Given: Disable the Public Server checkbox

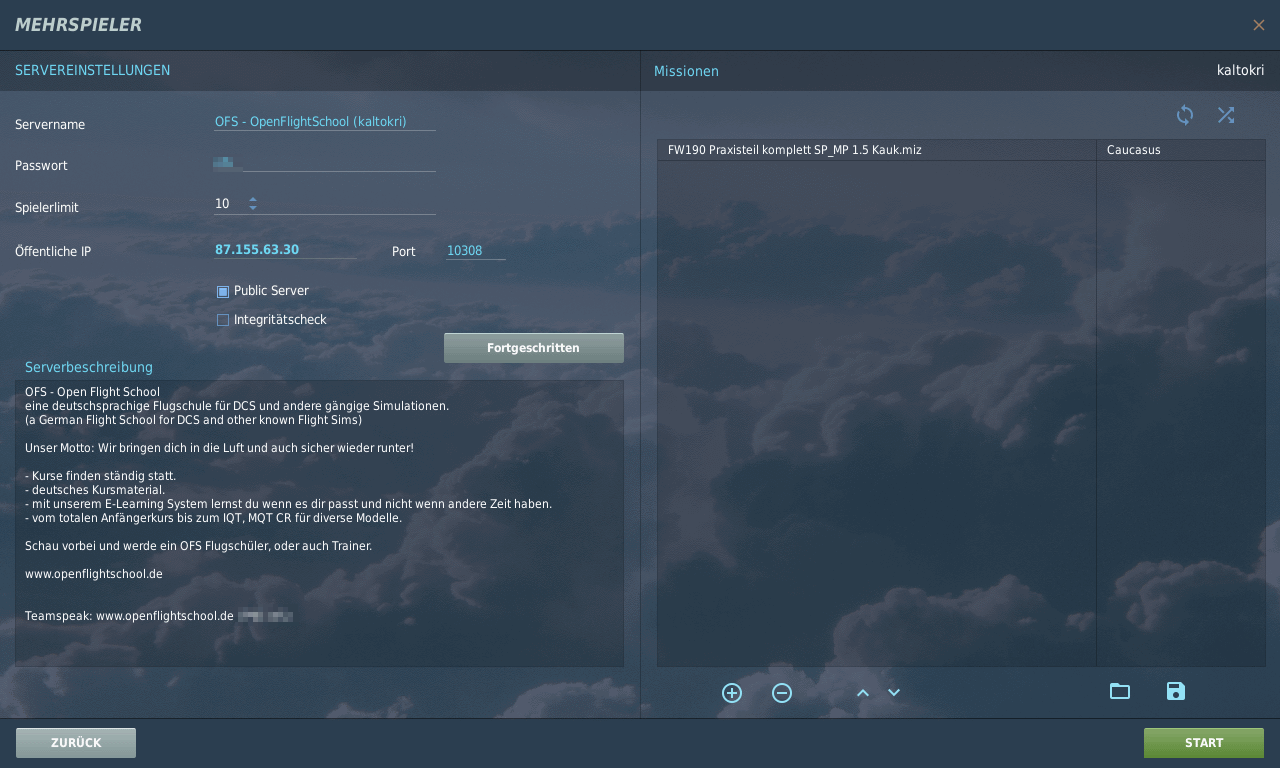Looking at the screenshot, I should [223, 291].
